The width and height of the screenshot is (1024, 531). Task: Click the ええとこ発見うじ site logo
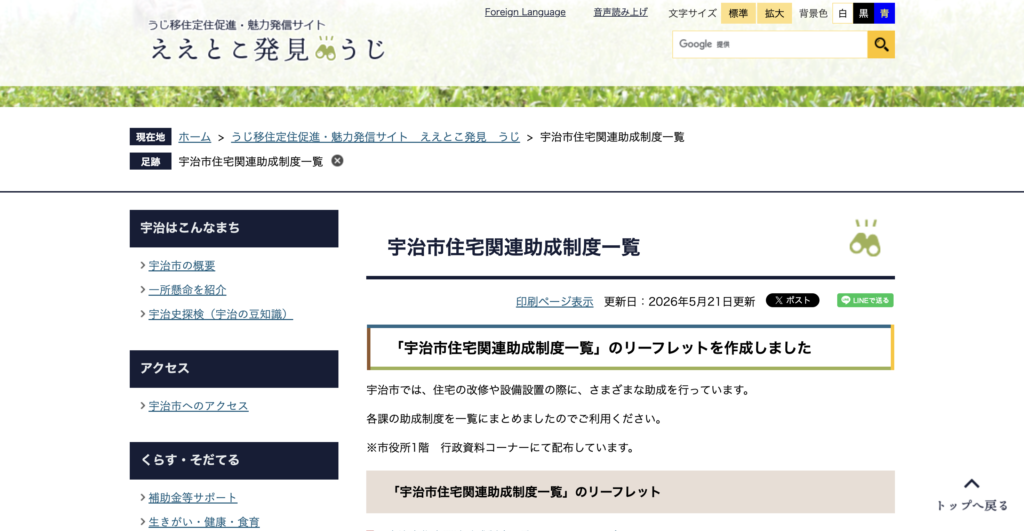(x=268, y=48)
